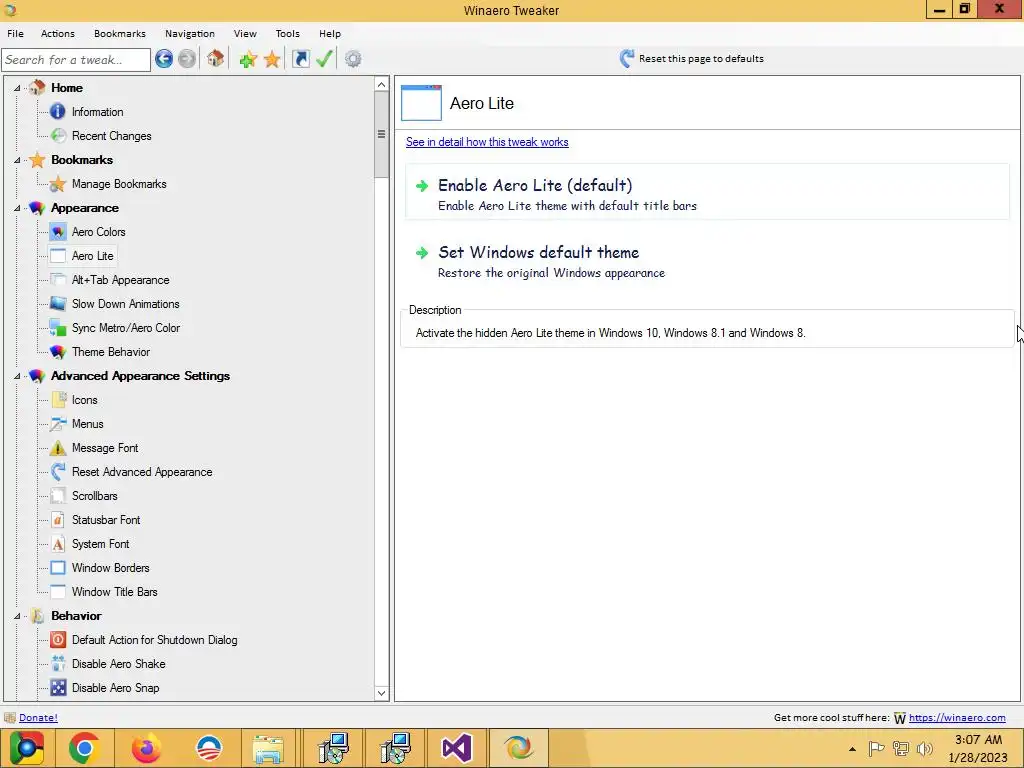Click tree scrollbar down arrow

tap(381, 693)
